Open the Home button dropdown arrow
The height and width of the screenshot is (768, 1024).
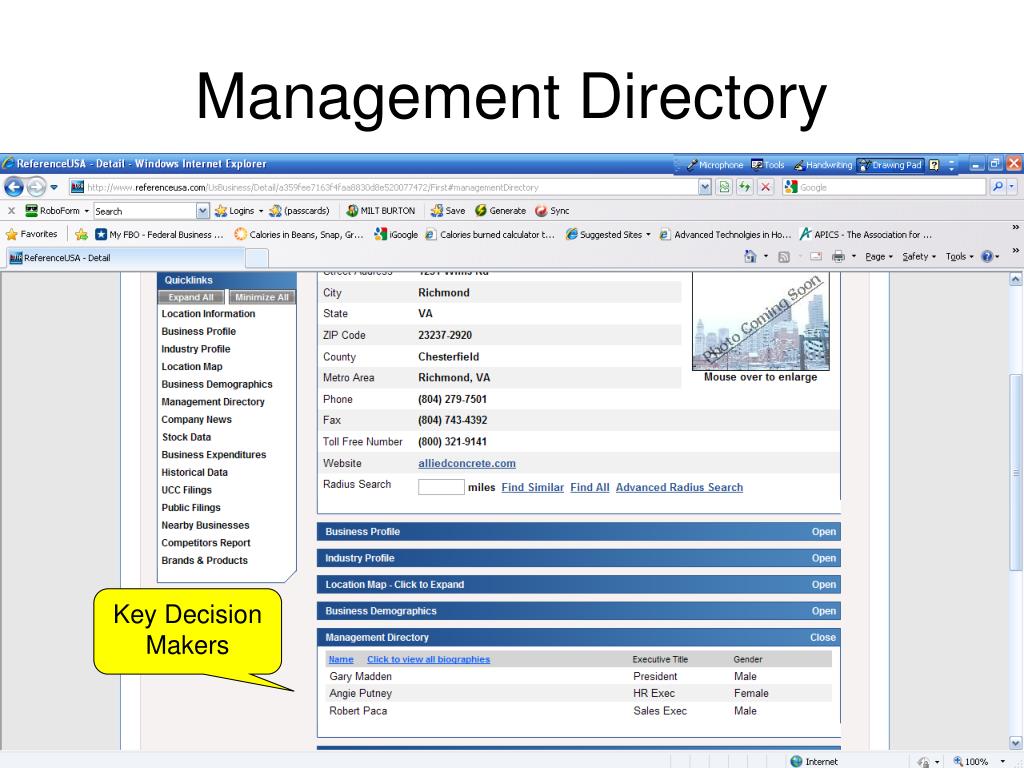pyautogui.click(x=765, y=257)
